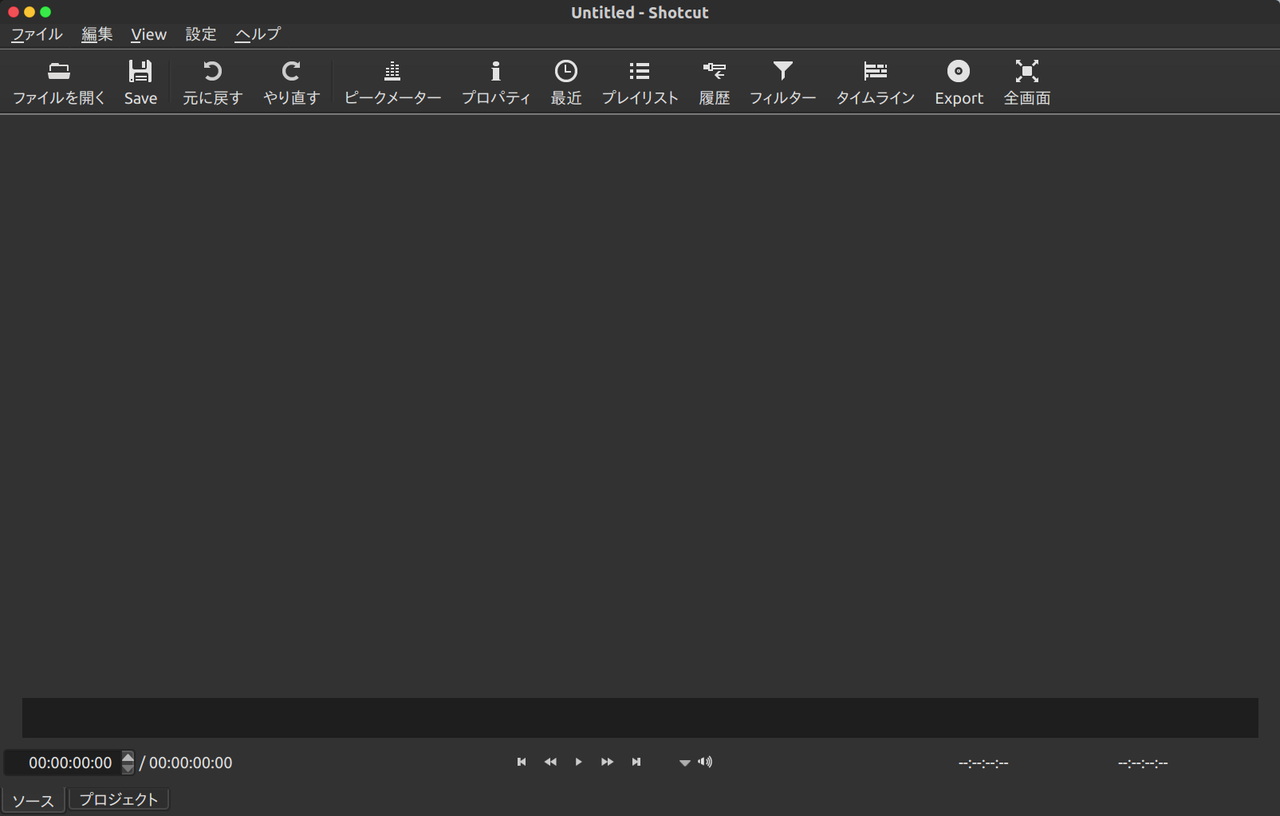Viewport: 1280px width, 816px height.
Task: Open the 設定 menu
Action: coord(201,34)
